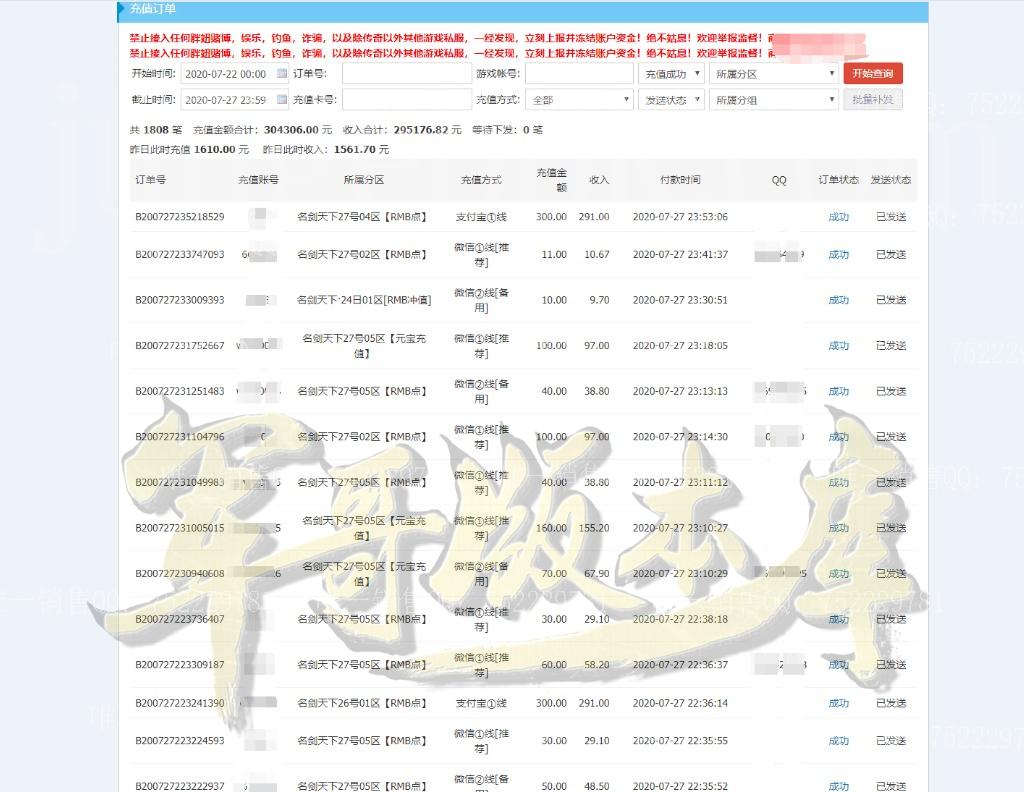Viewport: 1024px width, 792px height.
Task: Click the 开始查询 search button
Action: (873, 73)
